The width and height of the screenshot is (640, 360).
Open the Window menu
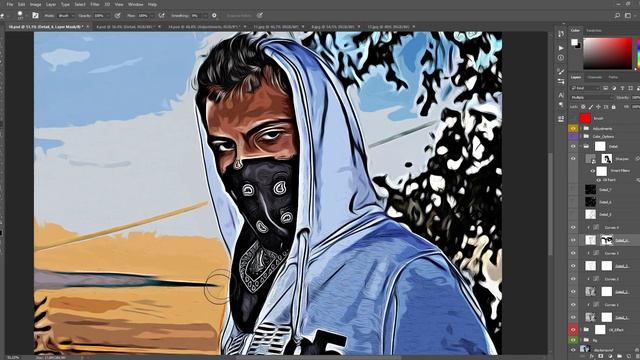[x=136, y=4]
